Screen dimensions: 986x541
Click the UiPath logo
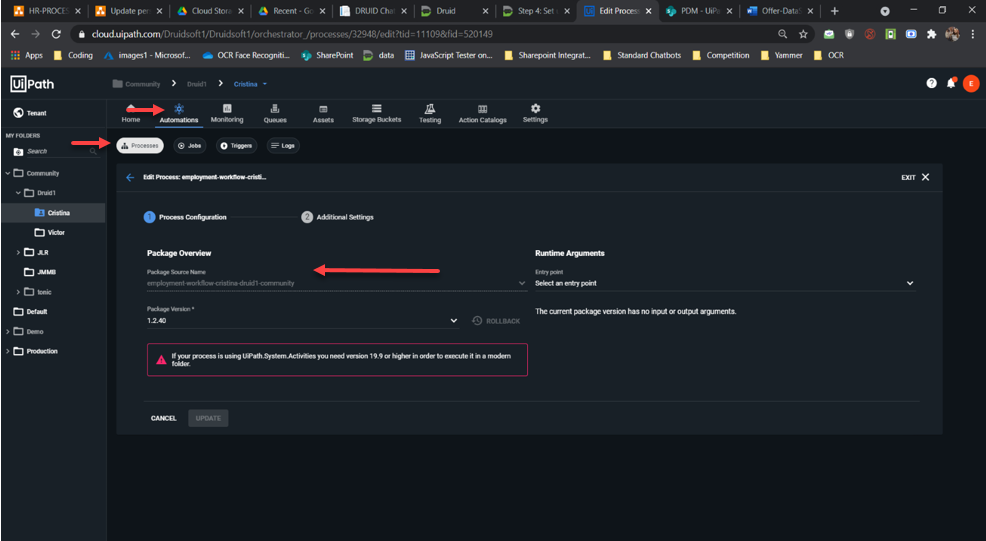(x=32, y=84)
